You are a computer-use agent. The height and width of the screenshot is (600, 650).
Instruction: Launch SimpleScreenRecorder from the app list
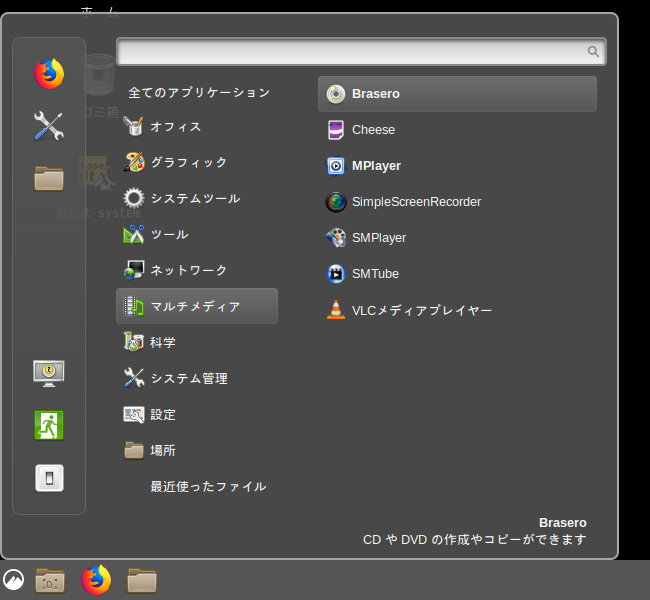pyautogui.click(x=457, y=202)
